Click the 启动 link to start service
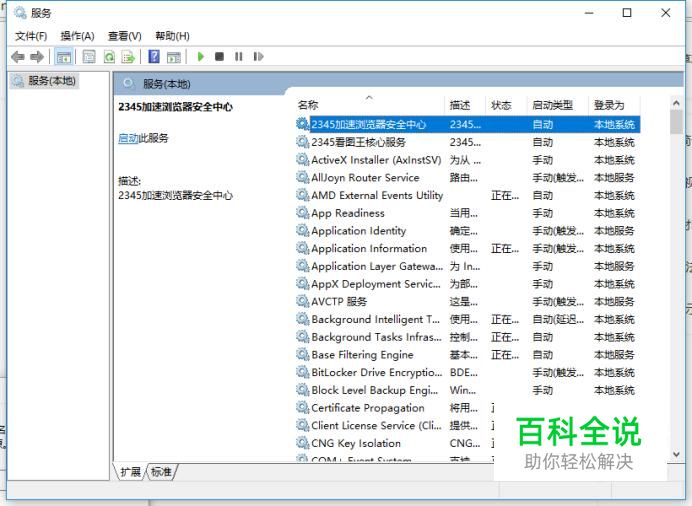Screen dimensions: 692x506 128,138
